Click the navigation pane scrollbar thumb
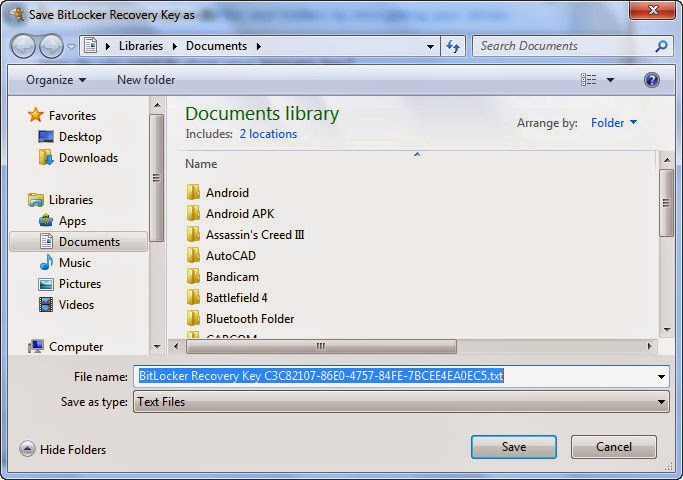The width and height of the screenshot is (683, 480). tap(157, 178)
